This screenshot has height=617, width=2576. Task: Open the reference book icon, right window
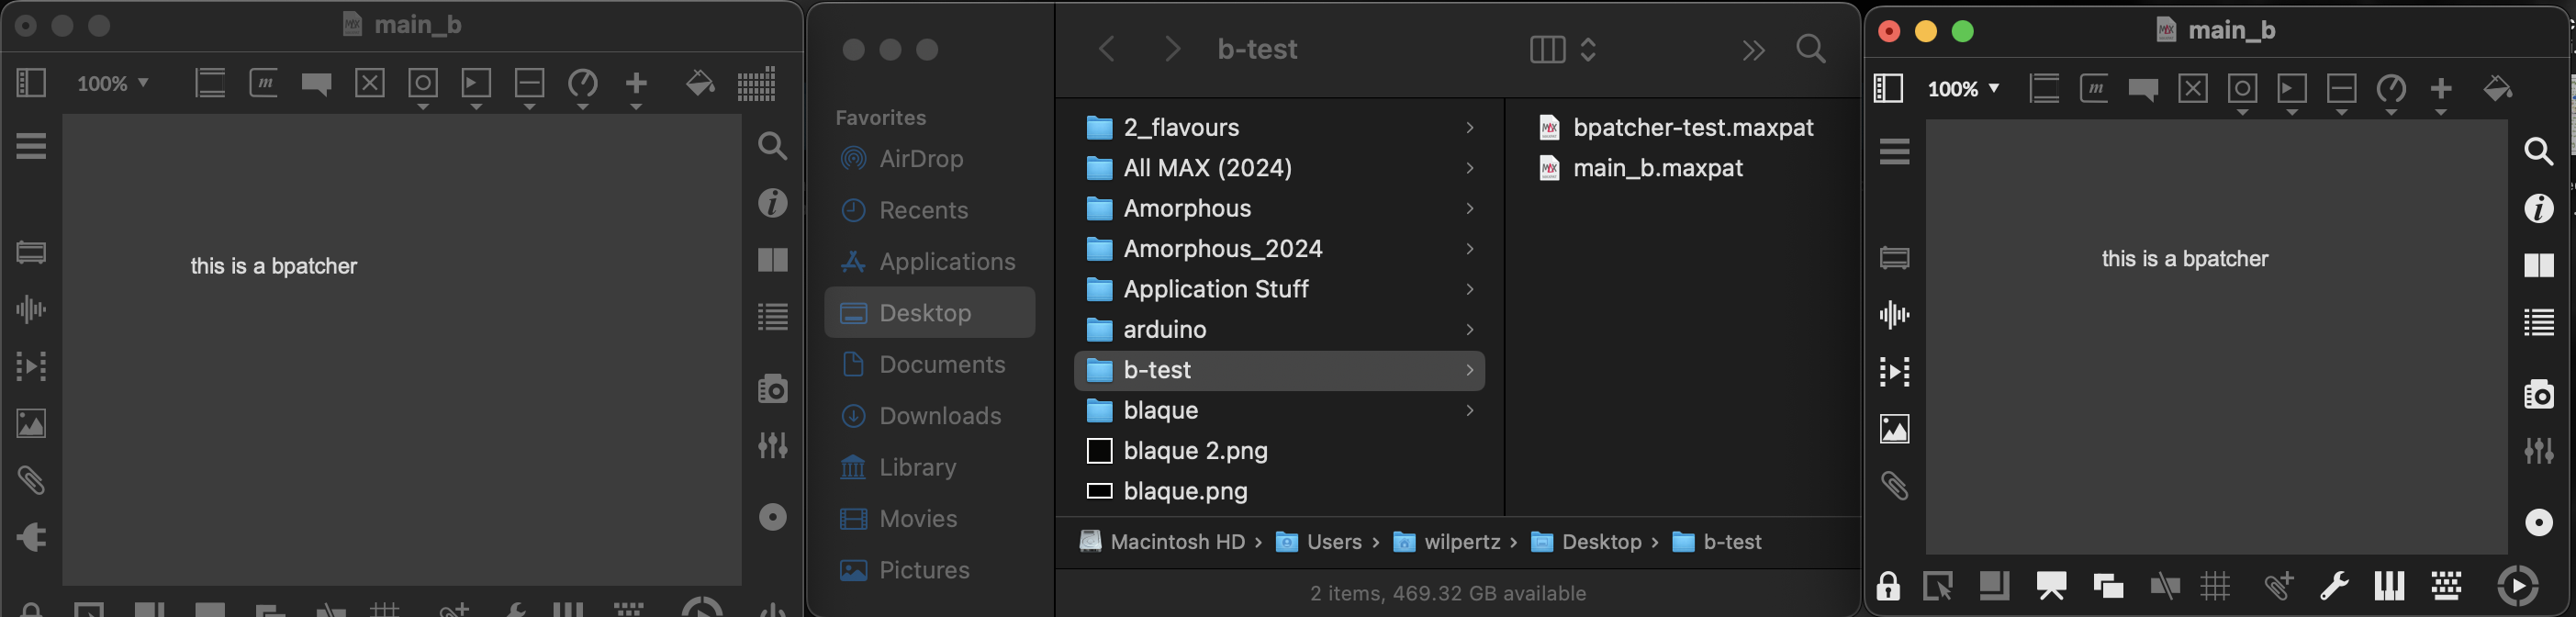[2539, 265]
